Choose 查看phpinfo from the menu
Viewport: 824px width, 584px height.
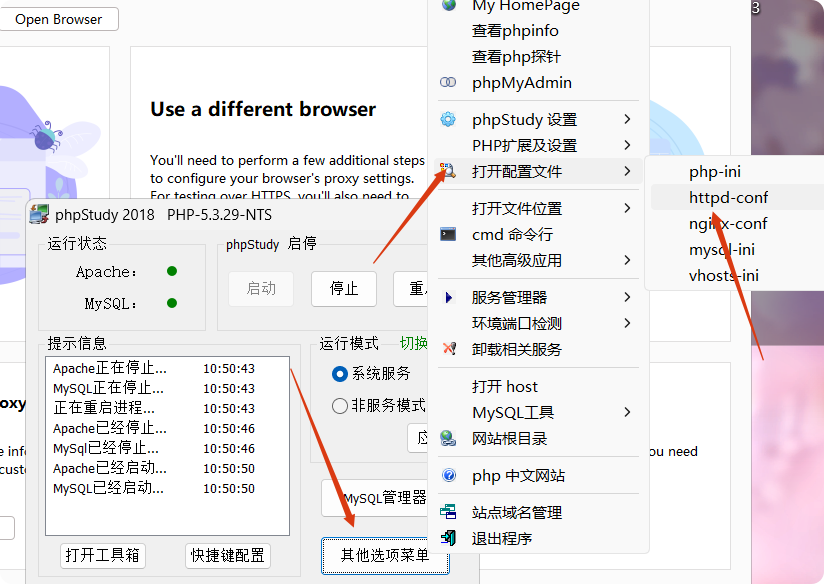(x=515, y=30)
